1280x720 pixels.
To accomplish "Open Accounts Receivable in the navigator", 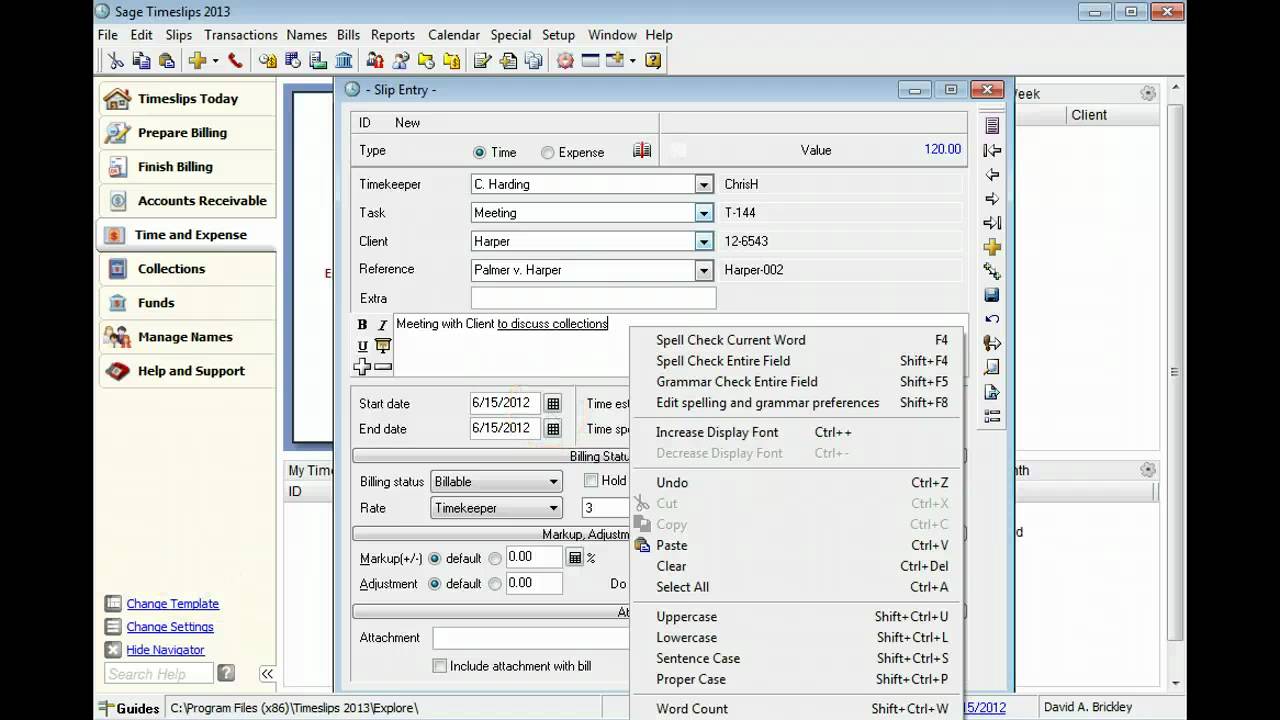I will click(x=187, y=201).
